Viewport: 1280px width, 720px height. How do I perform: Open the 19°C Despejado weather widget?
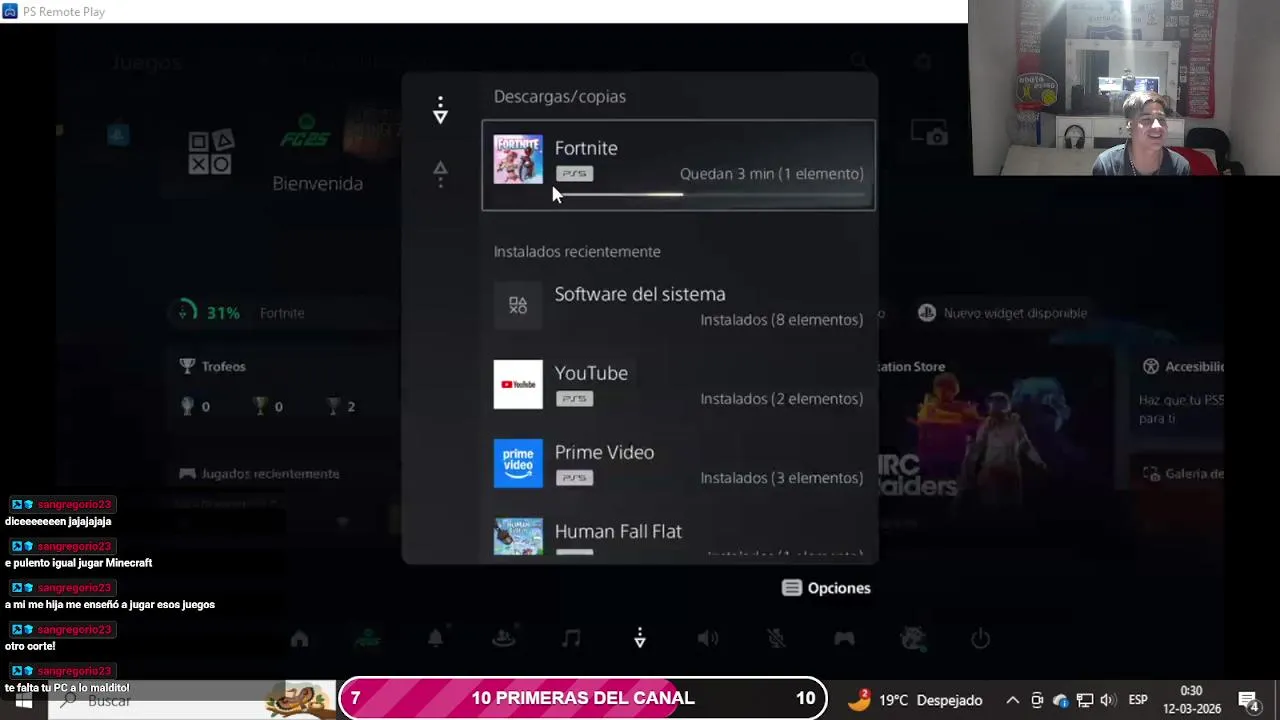915,700
